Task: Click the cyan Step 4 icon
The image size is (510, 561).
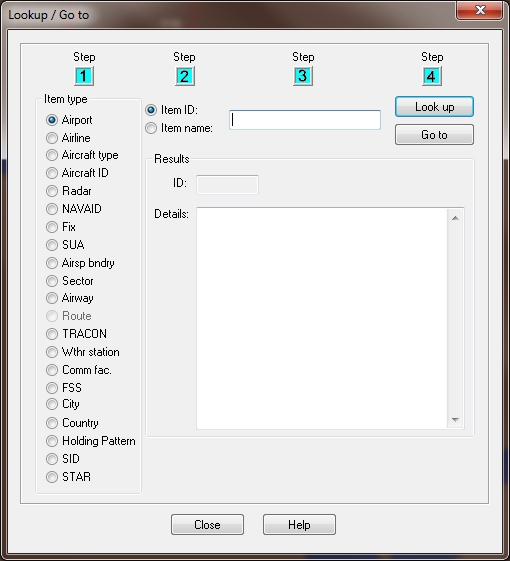Action: coord(432,76)
